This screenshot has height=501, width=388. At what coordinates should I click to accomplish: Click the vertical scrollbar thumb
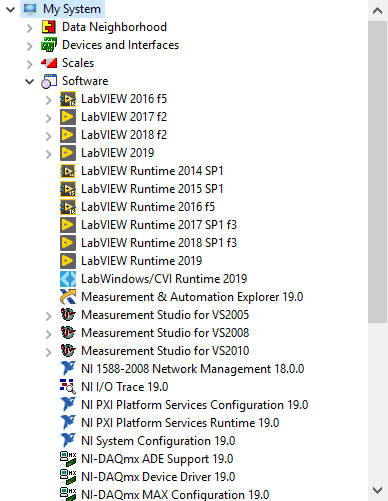tap(378, 172)
